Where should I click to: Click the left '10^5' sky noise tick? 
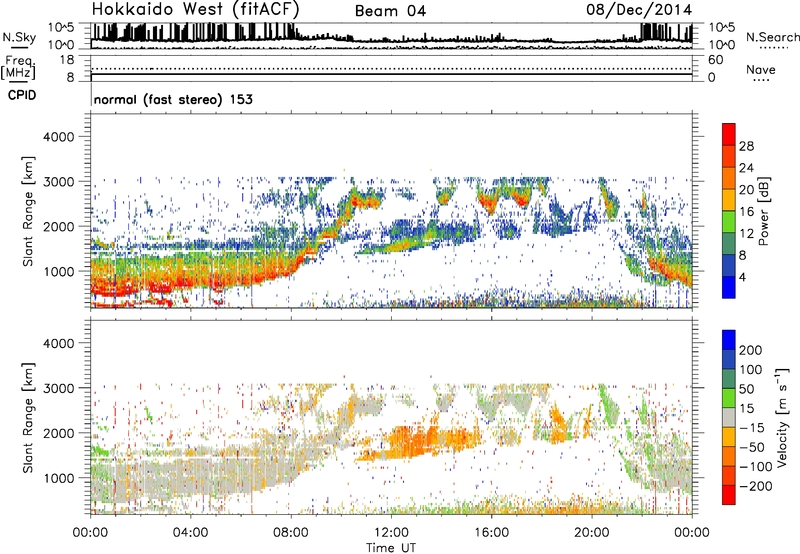[61, 27]
